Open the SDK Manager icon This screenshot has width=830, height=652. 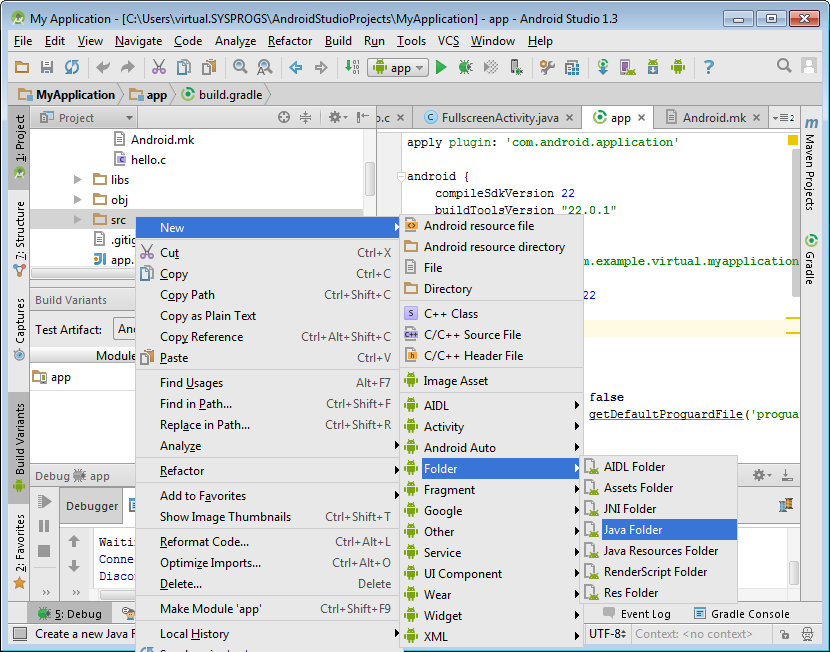(x=653, y=67)
